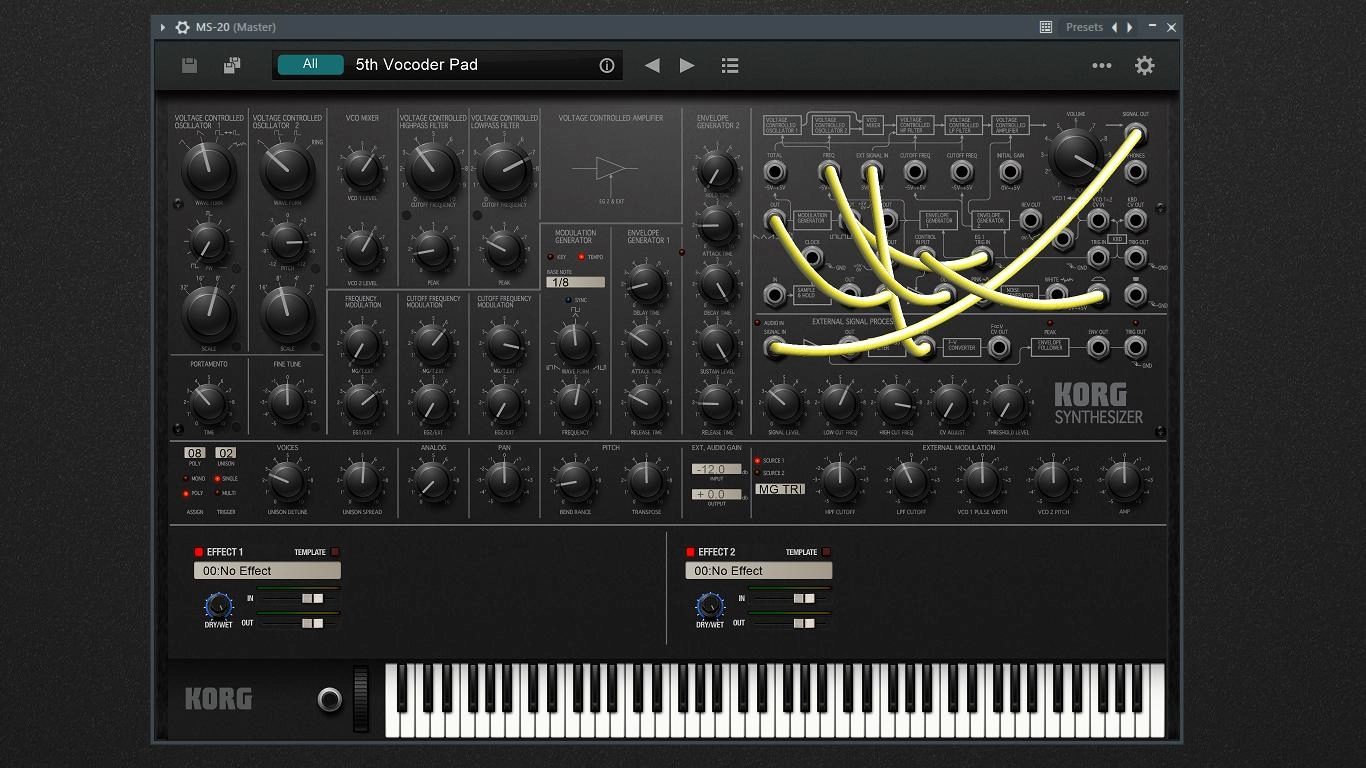Click the Effect 1 DRY/WET knob
The image size is (1366, 768).
tap(218, 606)
